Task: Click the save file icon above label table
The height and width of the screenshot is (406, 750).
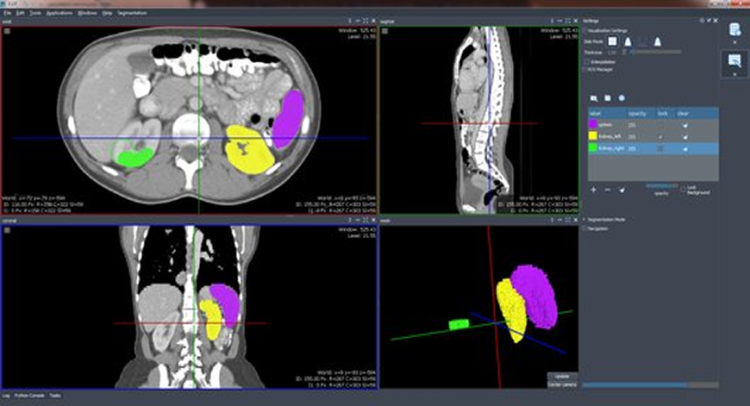Action: (607, 97)
